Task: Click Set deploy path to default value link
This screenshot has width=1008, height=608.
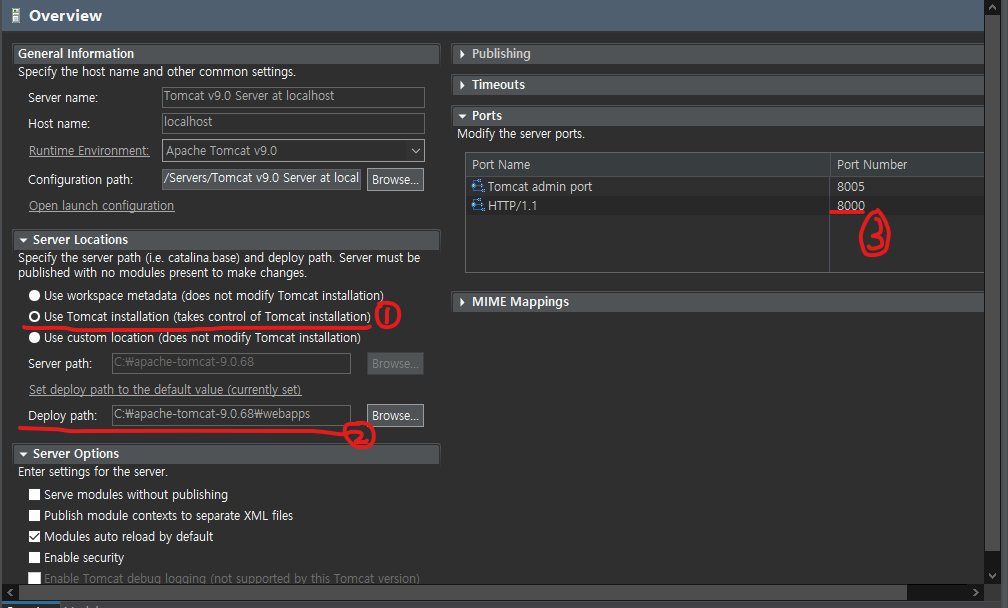Action: click(x=165, y=389)
